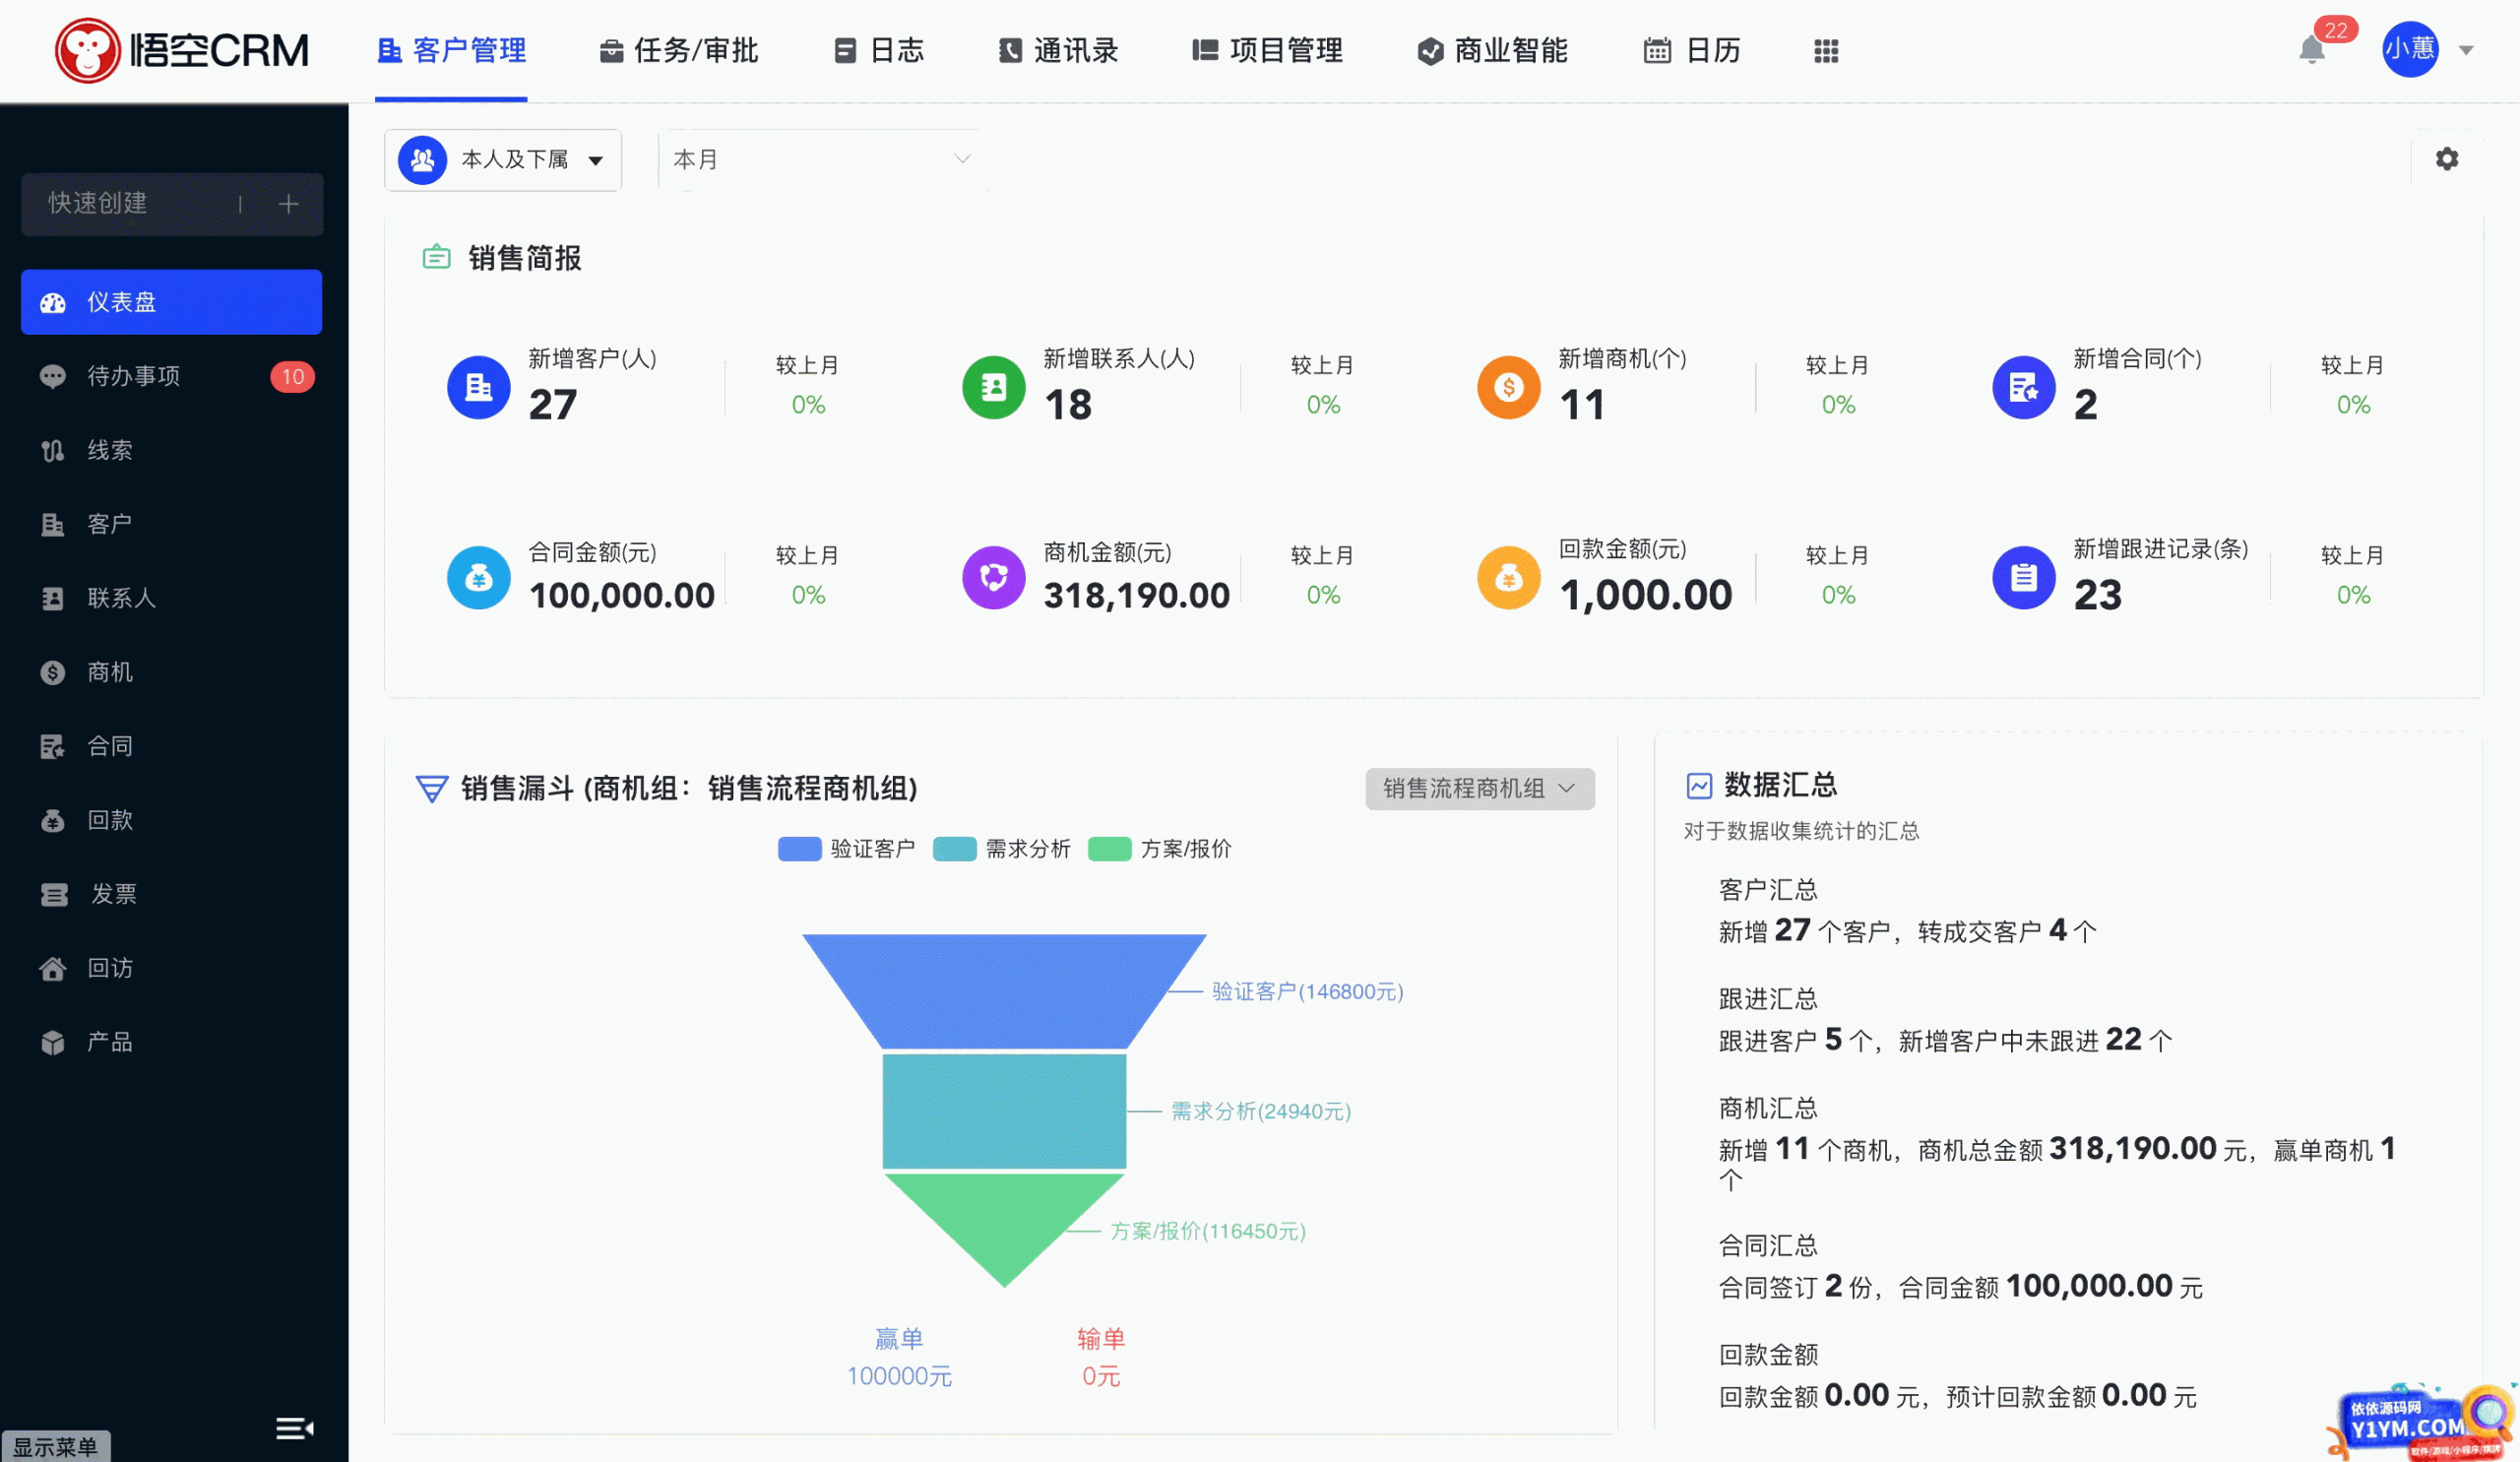Click the 销售漏斗 funnel icon
The width and height of the screenshot is (2520, 1462).
pyautogui.click(x=431, y=789)
